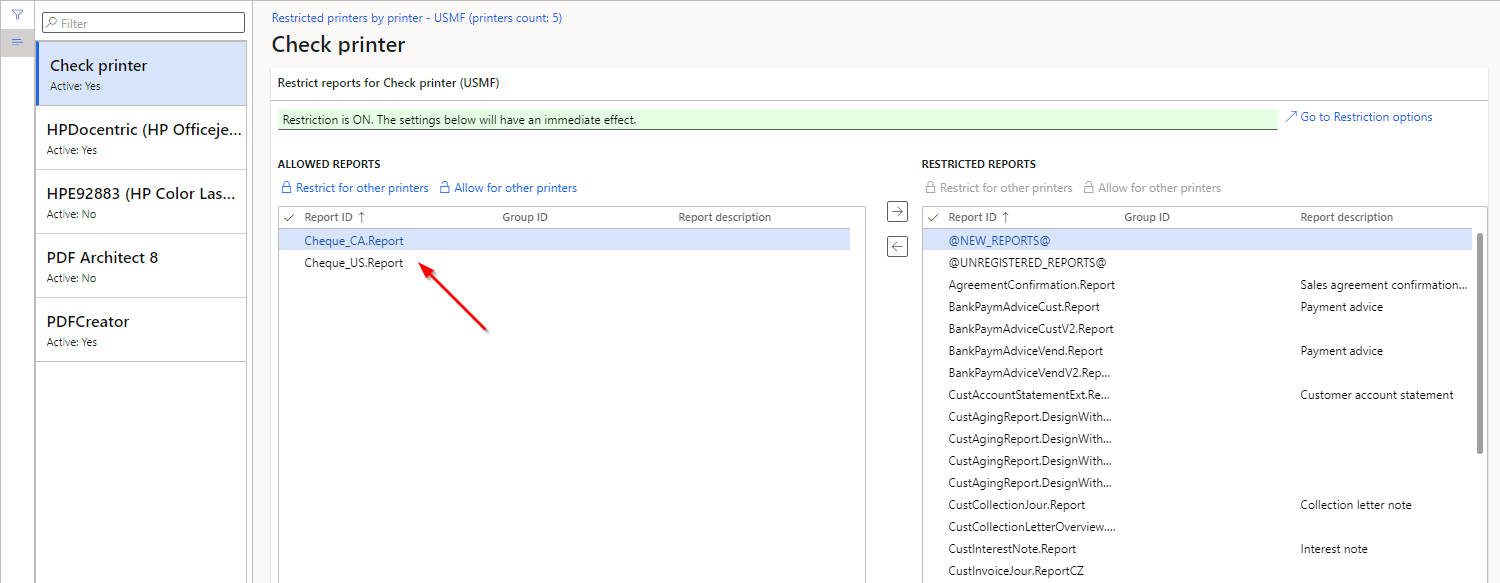Screen dimensions: 1500x583
Task: Select @UNREGISTERED_REPORTS@ row
Action: click(x=1198, y=263)
